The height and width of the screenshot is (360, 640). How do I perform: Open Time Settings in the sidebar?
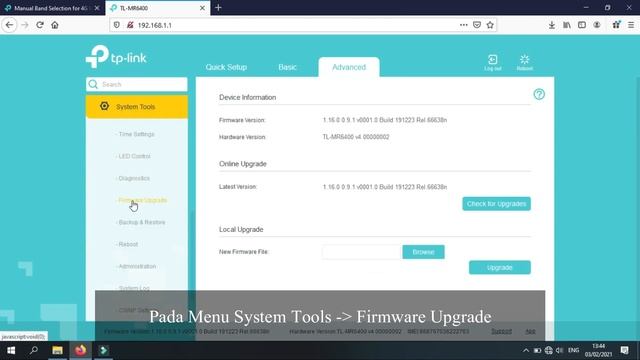click(x=135, y=134)
